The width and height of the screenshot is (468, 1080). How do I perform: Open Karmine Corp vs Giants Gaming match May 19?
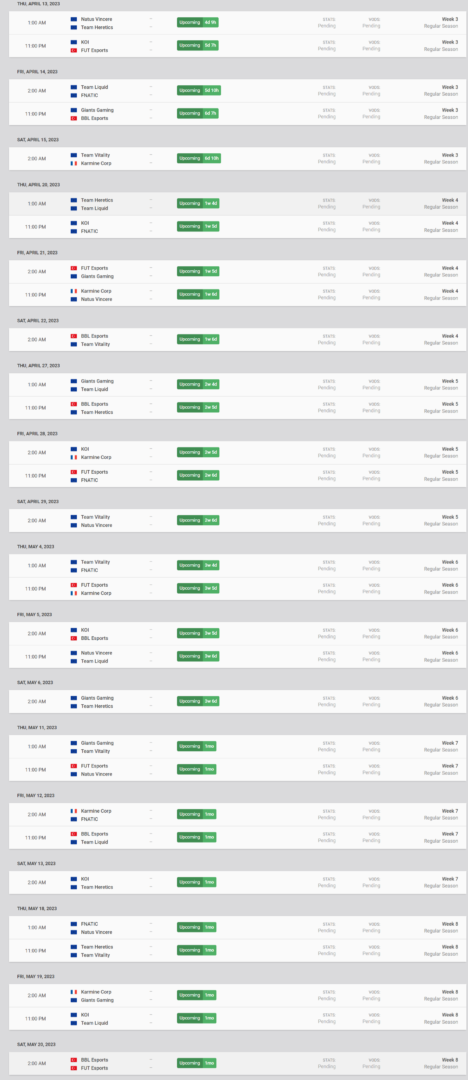coord(237,996)
